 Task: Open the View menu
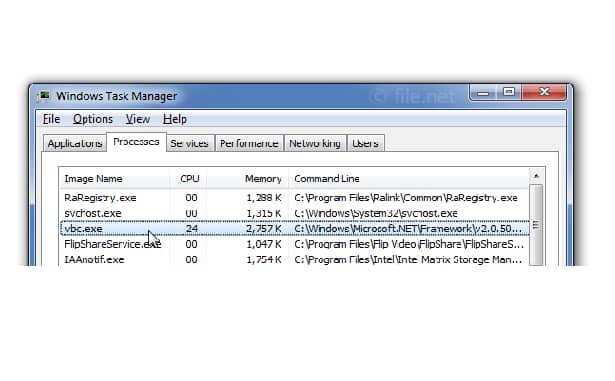137,119
